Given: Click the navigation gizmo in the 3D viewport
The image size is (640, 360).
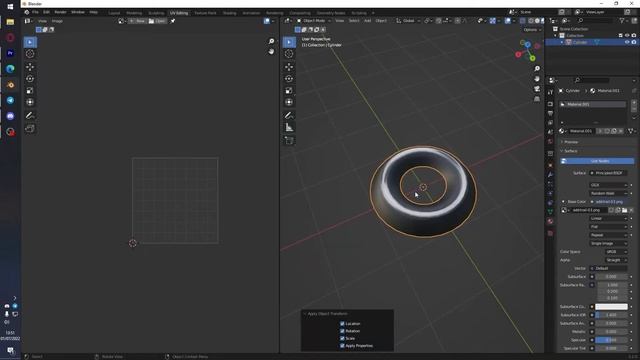Looking at the screenshot, I should click(x=527, y=51).
